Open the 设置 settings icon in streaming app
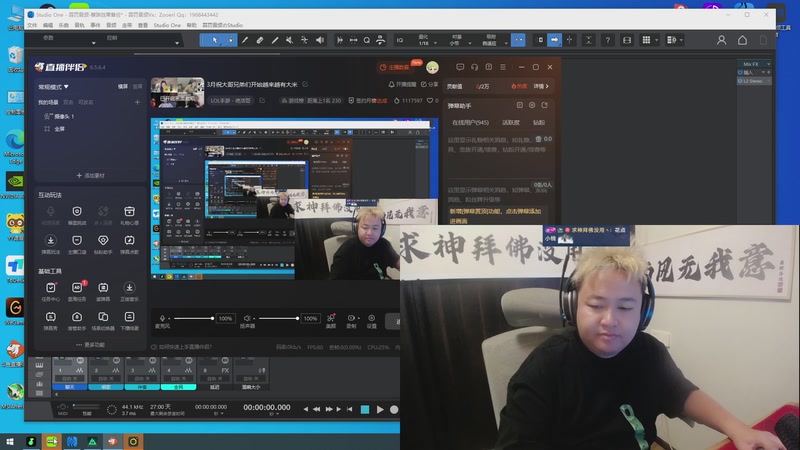The height and width of the screenshot is (450, 800). [371, 320]
